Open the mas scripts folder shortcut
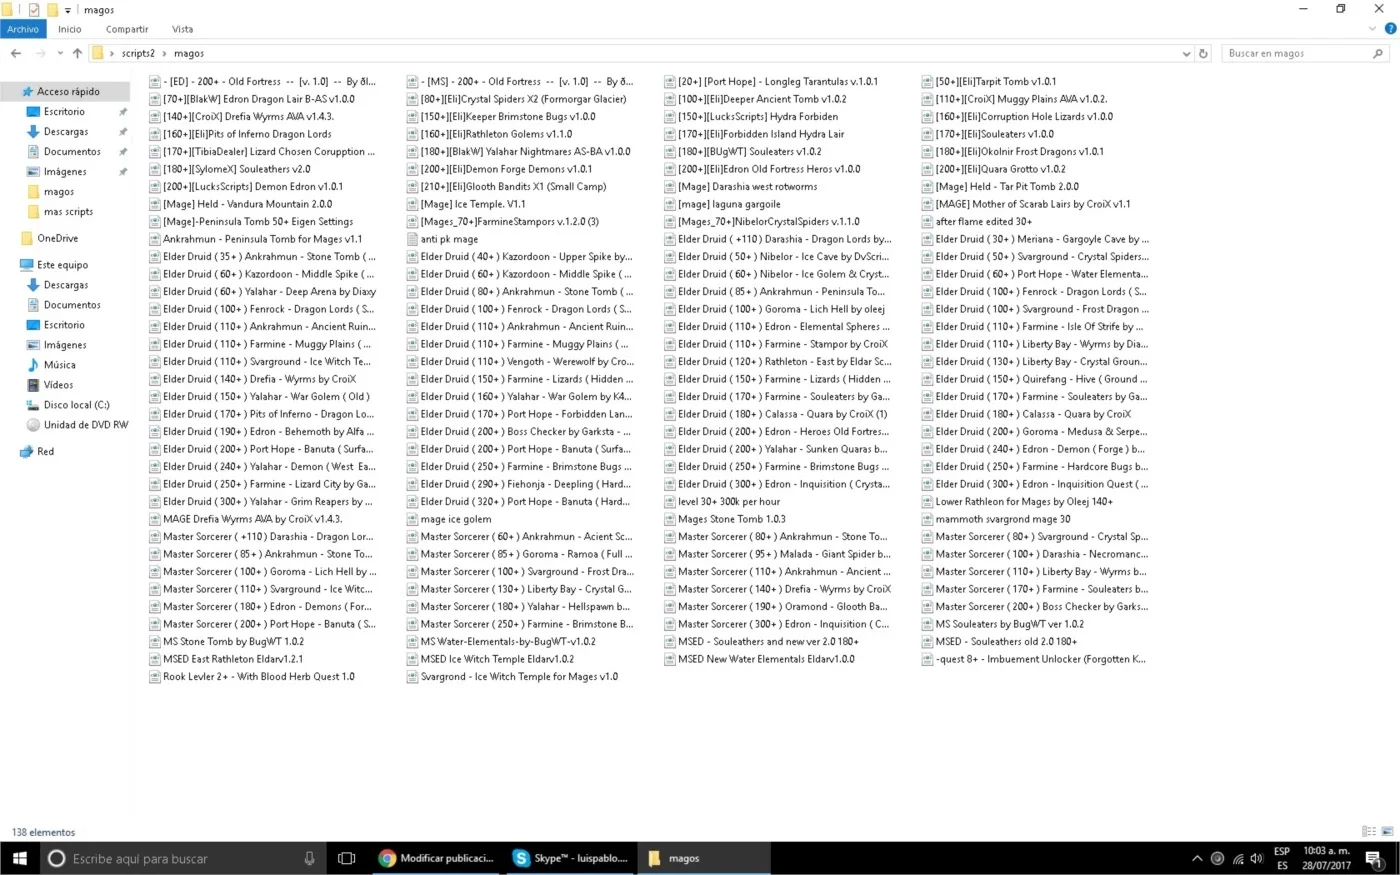The width and height of the screenshot is (1400, 875). tap(68, 212)
